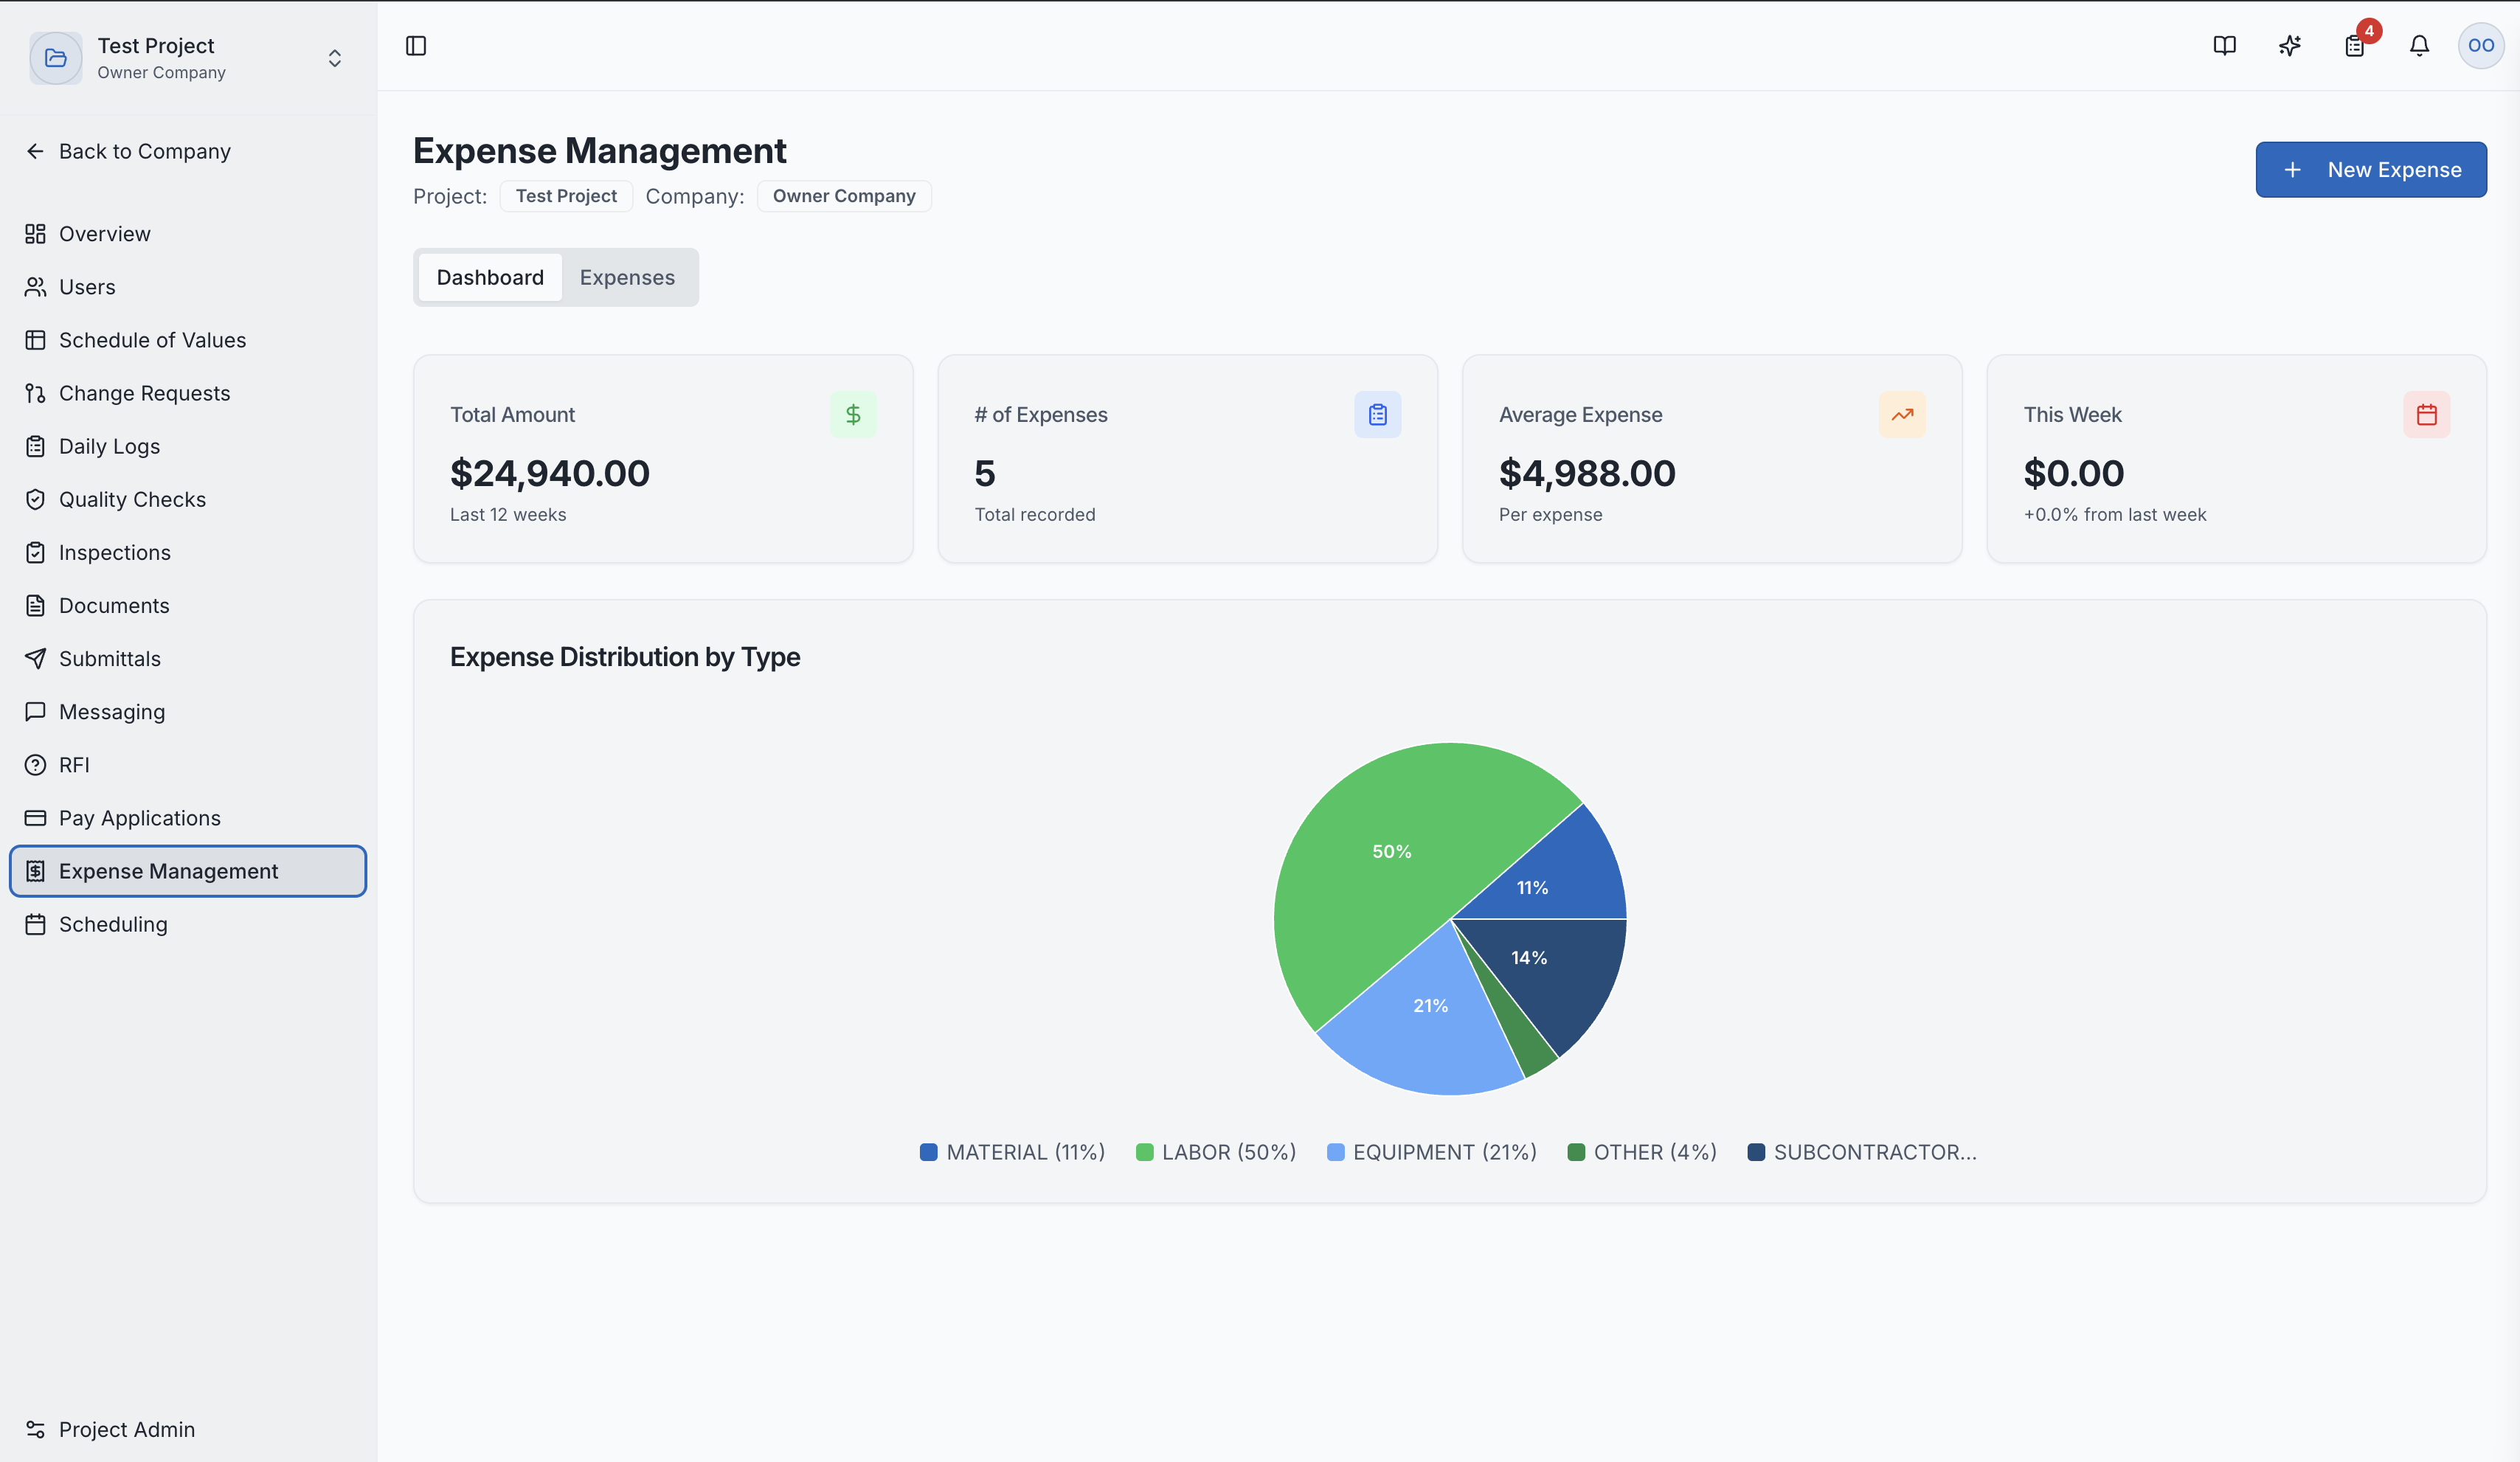The image size is (2520, 1462).
Task: Click the Test Project folder icon
Action: point(56,58)
